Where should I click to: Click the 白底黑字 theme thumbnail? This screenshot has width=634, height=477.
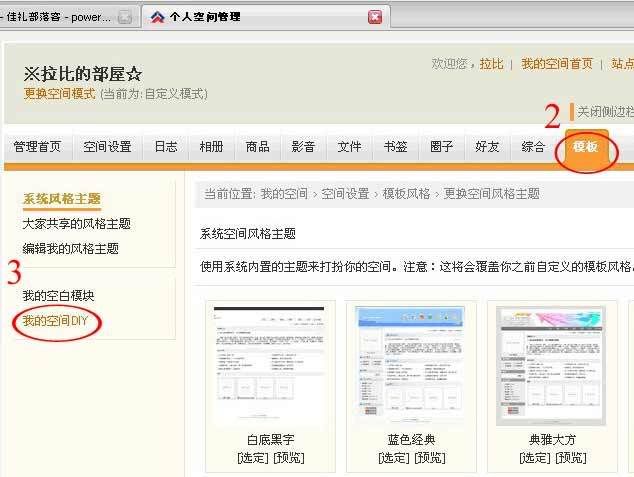(270, 366)
